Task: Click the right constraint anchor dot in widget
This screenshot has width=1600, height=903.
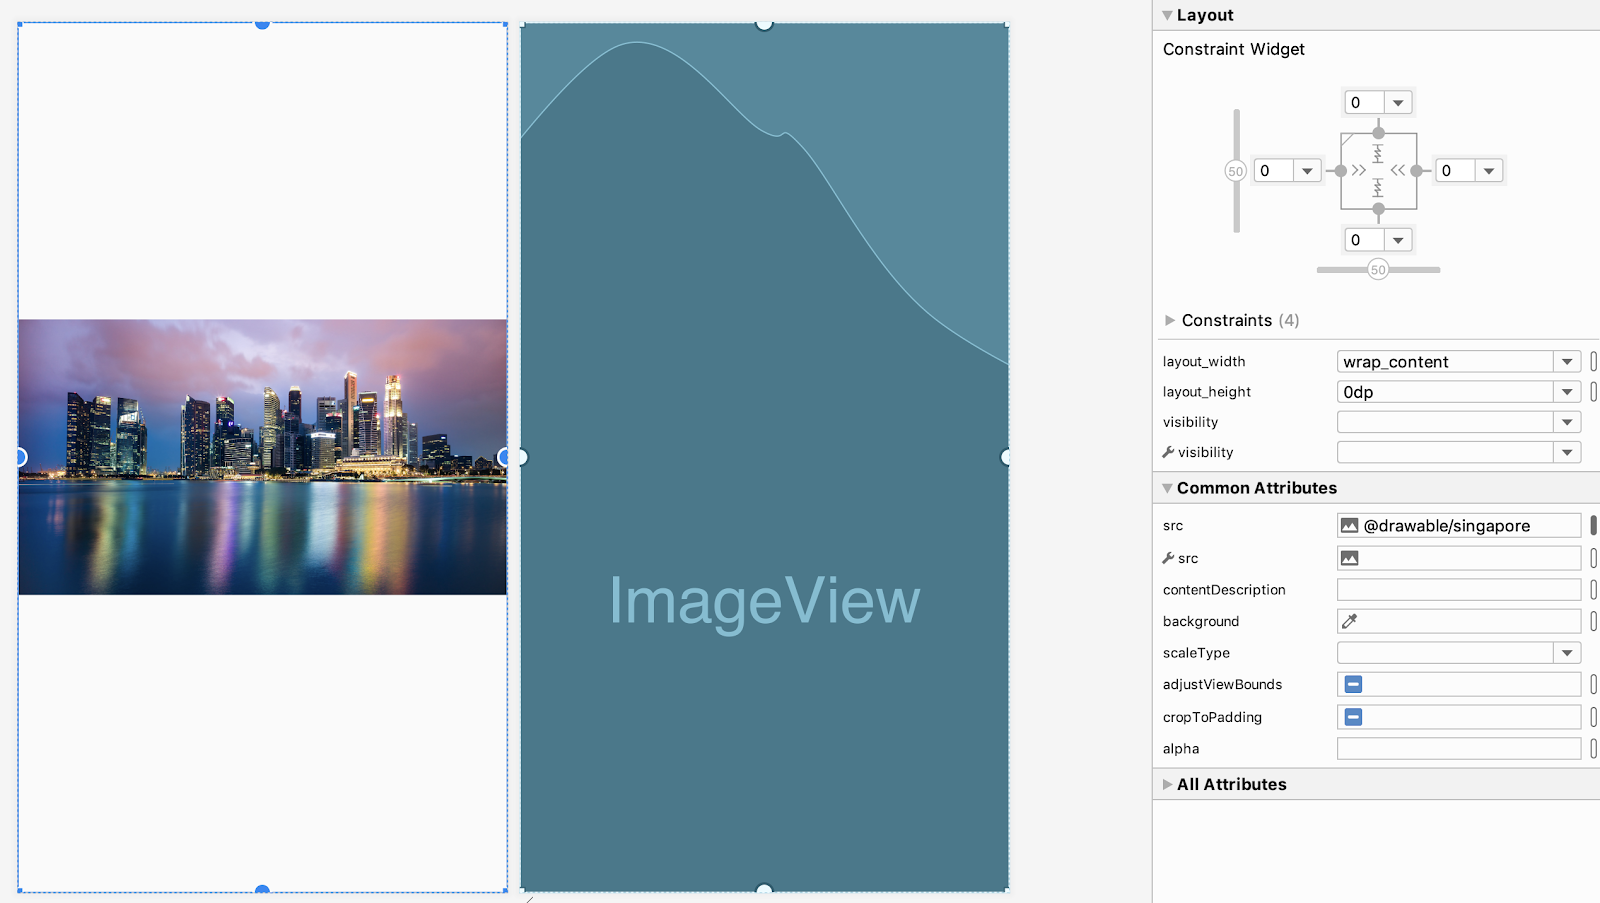Action: click(1416, 171)
